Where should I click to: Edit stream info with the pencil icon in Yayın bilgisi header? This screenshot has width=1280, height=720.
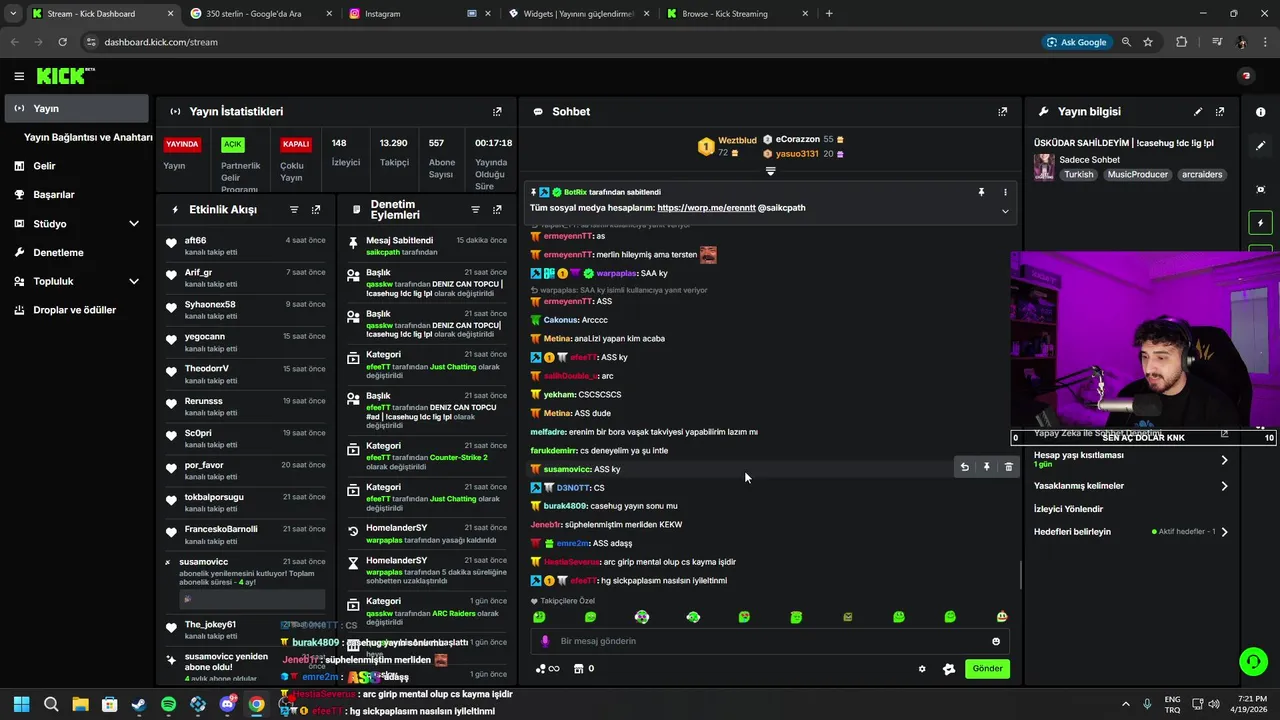click(x=1198, y=112)
